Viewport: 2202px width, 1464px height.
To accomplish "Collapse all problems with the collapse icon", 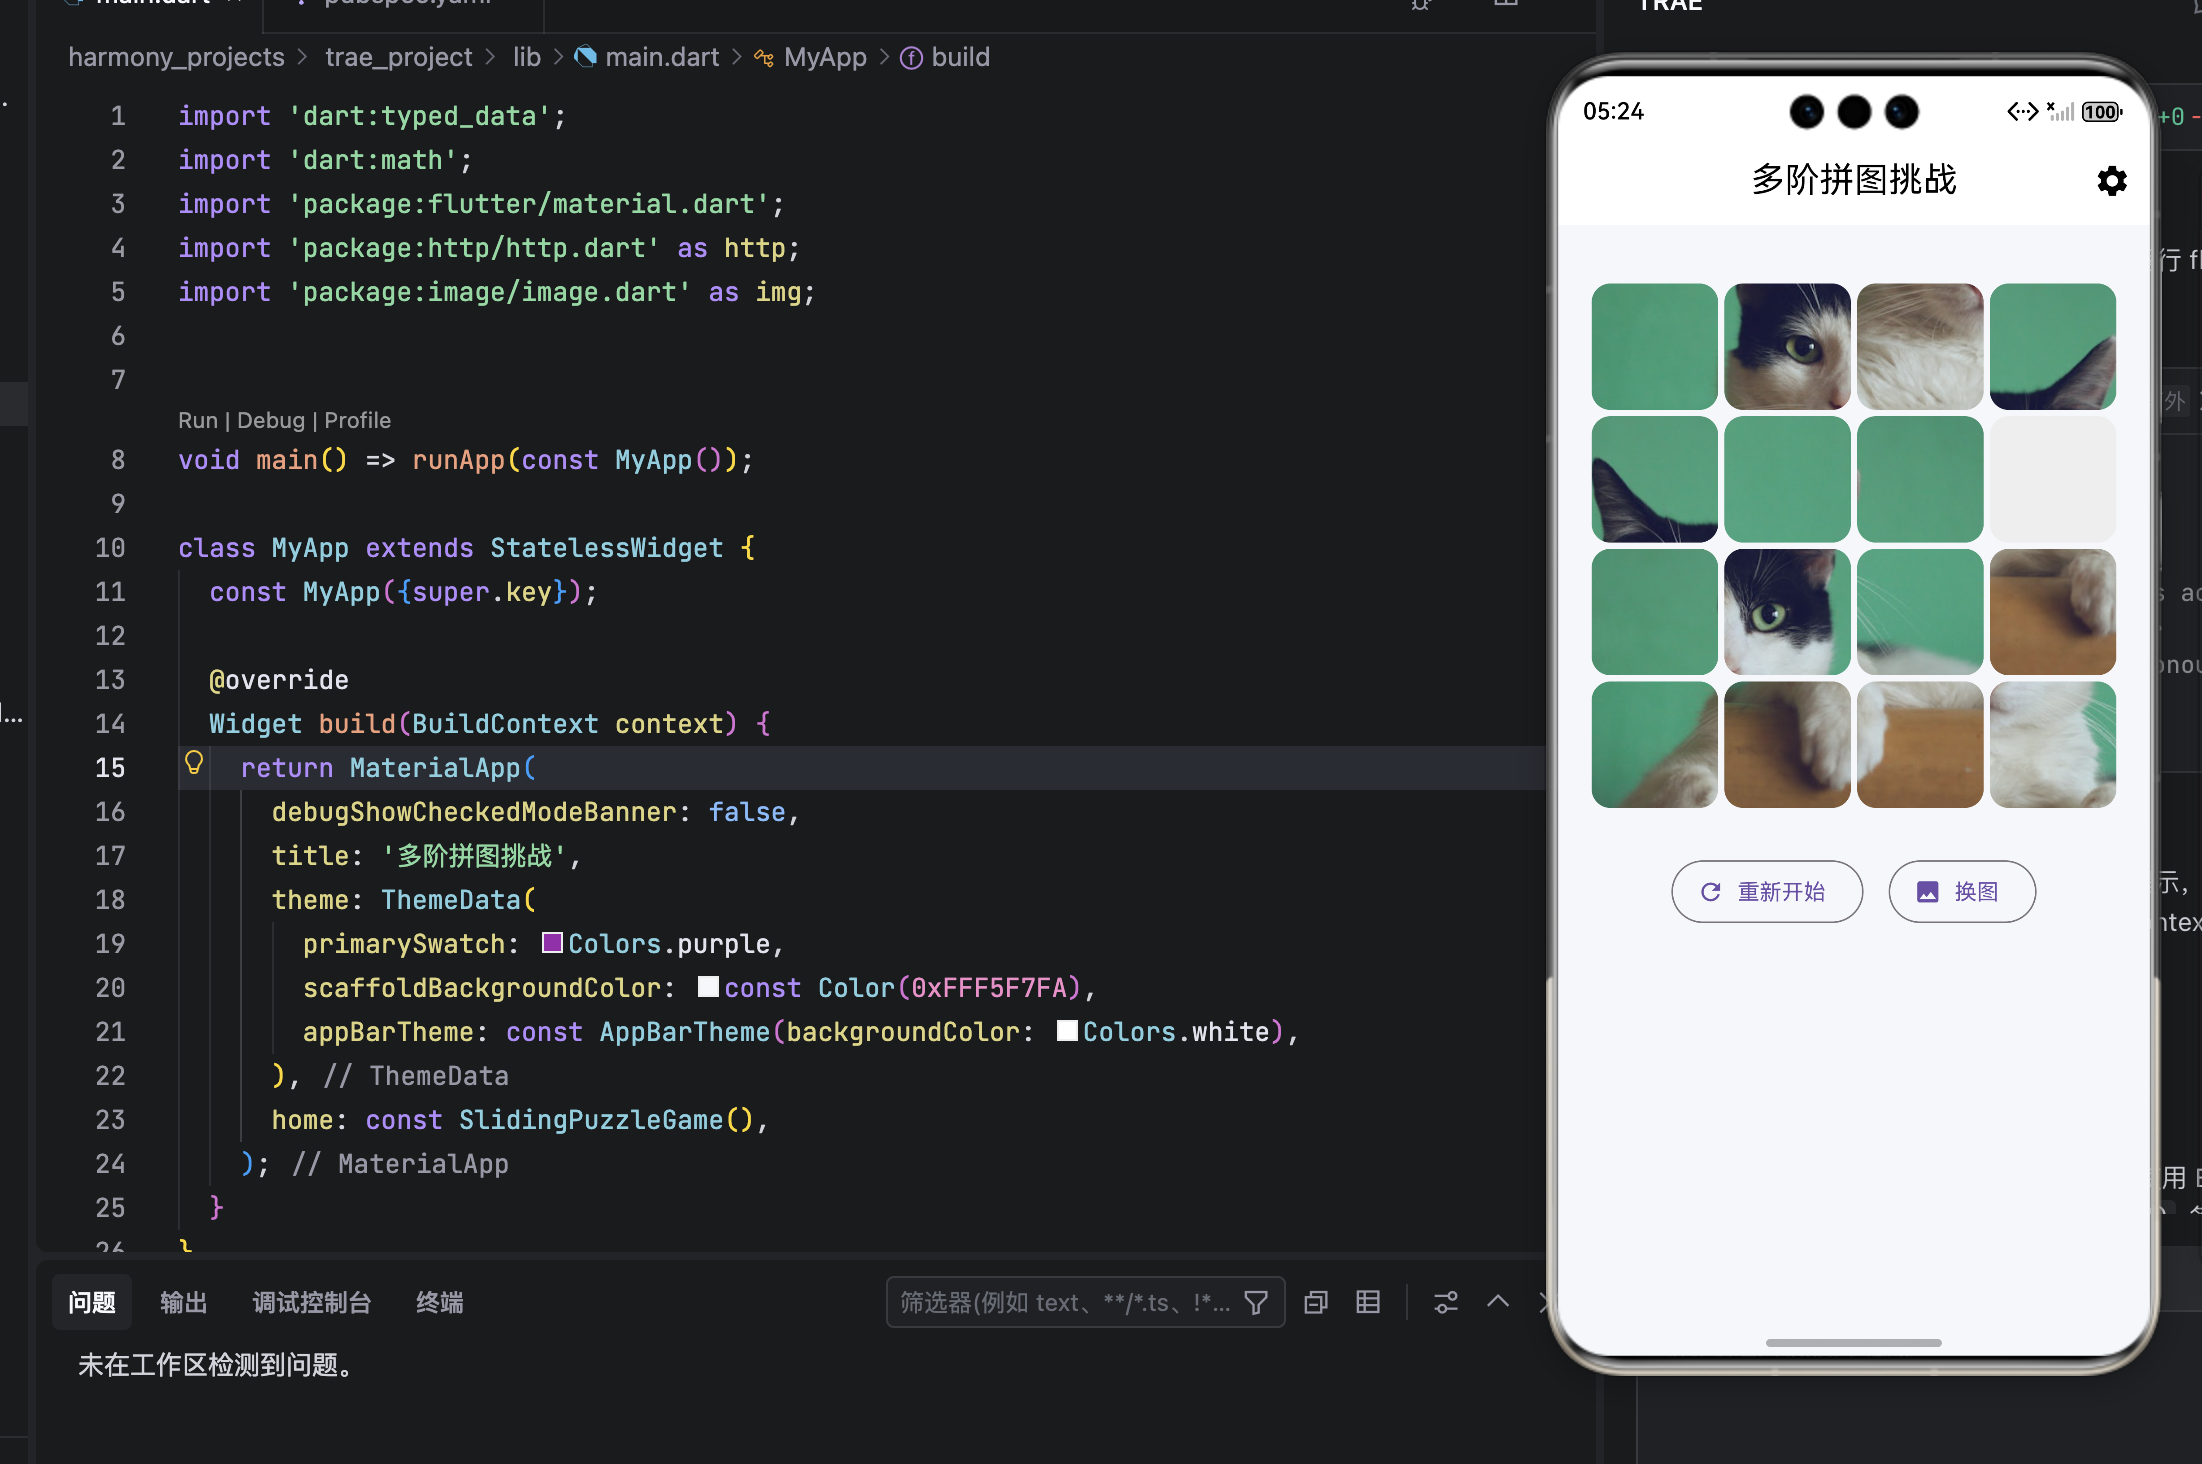I will point(1316,1302).
